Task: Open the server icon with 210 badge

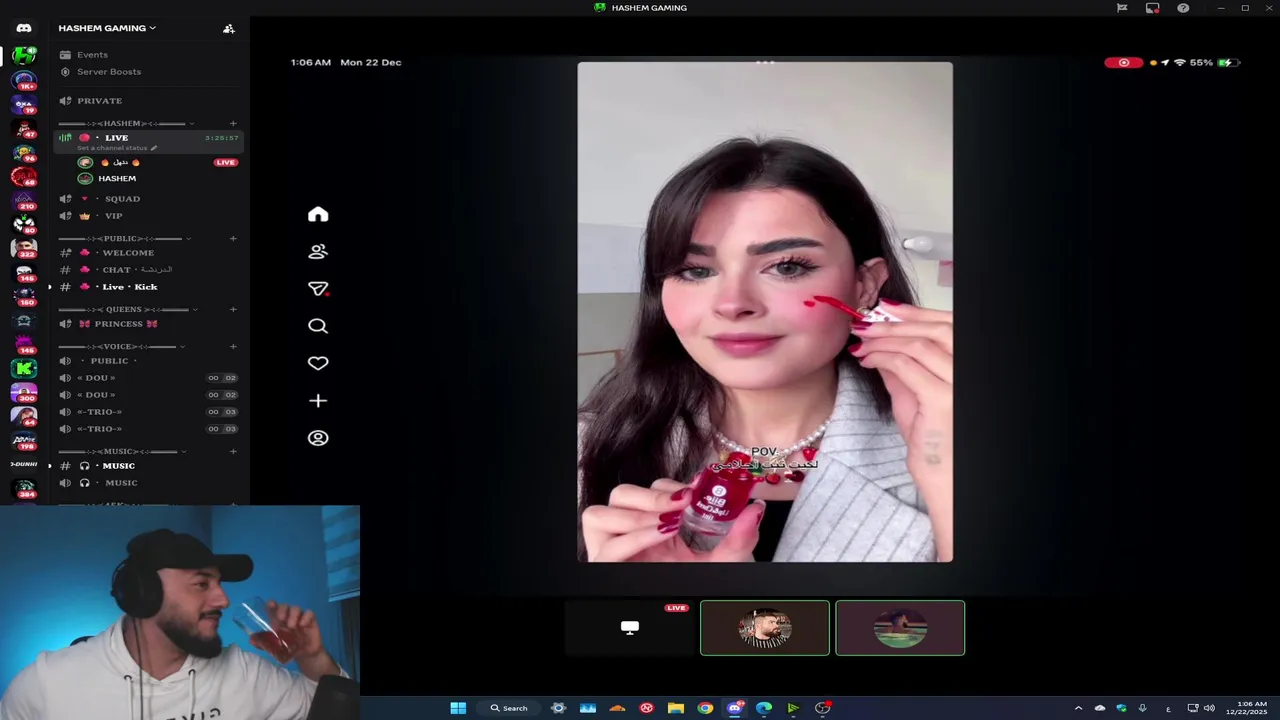Action: click(24, 200)
